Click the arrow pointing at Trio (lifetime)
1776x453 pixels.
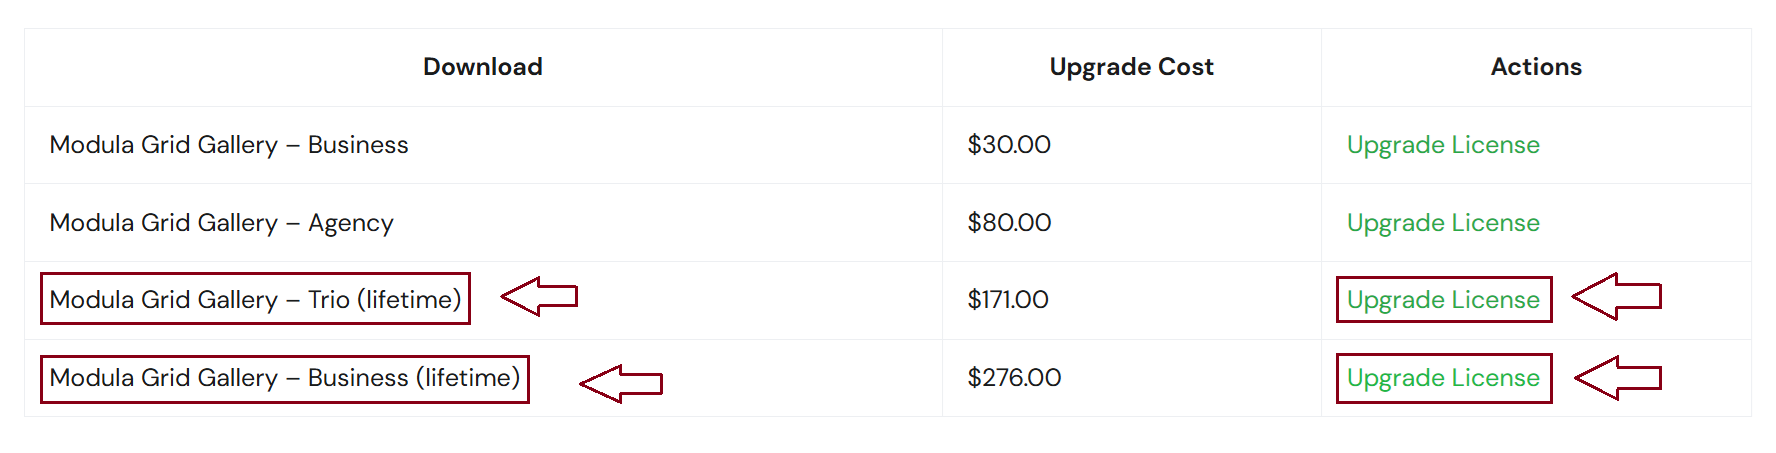539,297
